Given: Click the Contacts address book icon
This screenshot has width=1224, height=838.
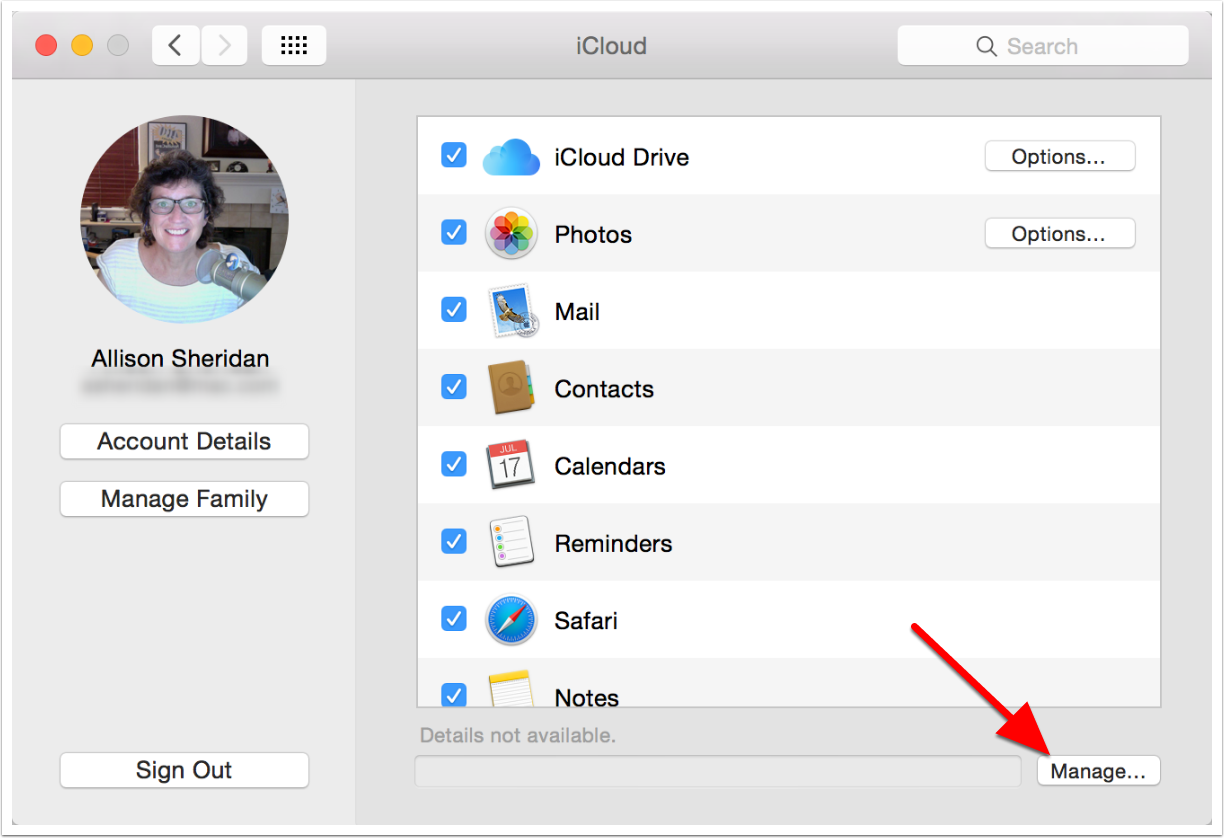Looking at the screenshot, I should (511, 389).
